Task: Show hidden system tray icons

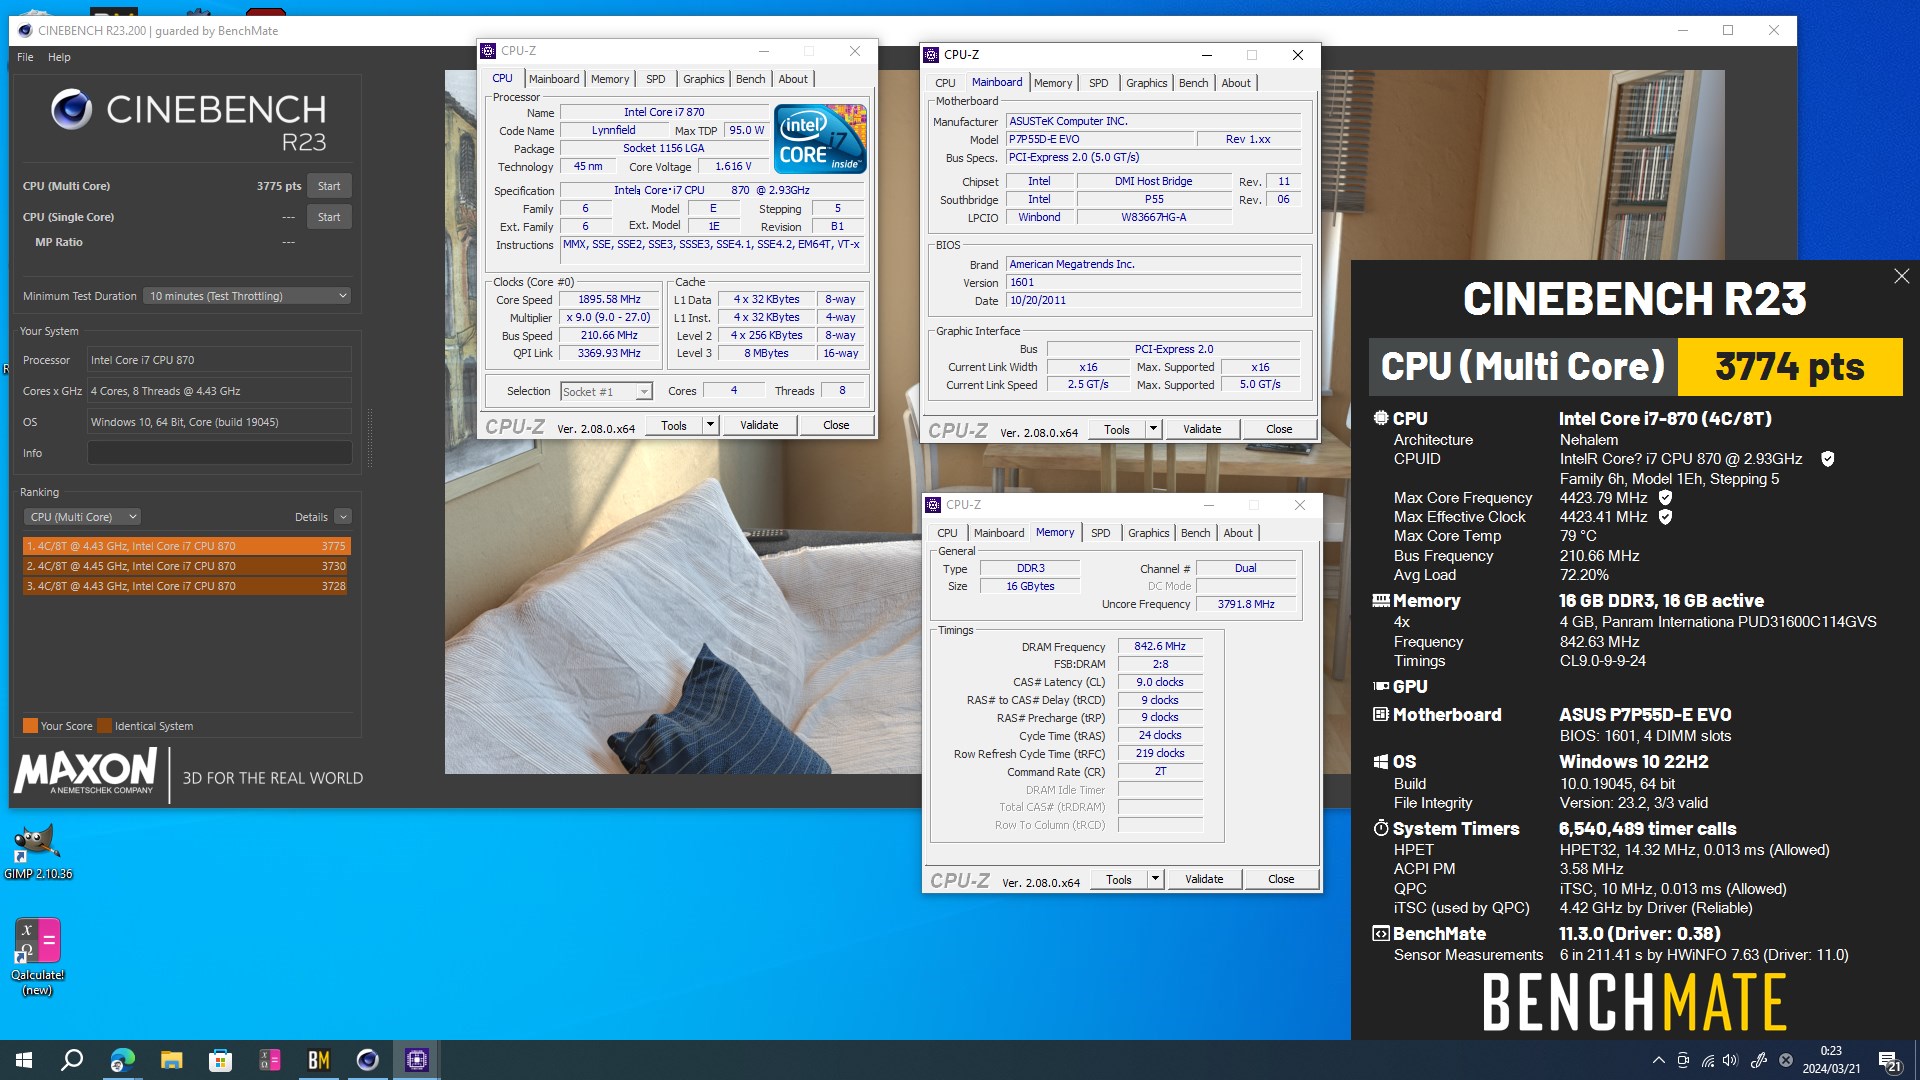Action: point(1658,1060)
